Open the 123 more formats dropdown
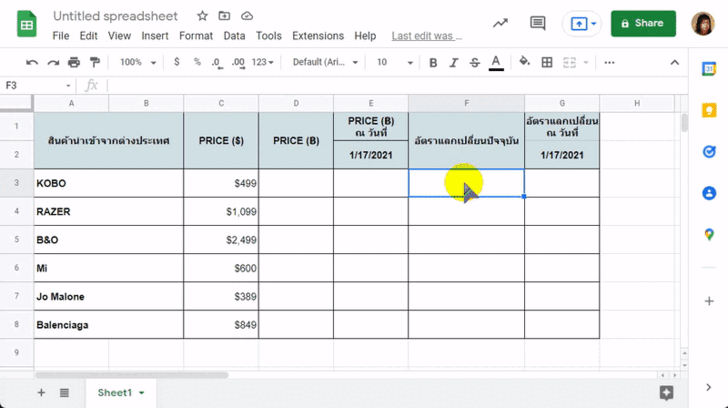The image size is (728, 408). (262, 62)
